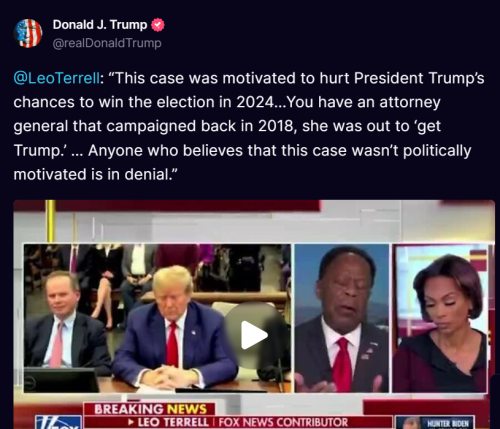Open the flag-patterned profile avatar
Viewport: 500px width, 429px height.
28,33
